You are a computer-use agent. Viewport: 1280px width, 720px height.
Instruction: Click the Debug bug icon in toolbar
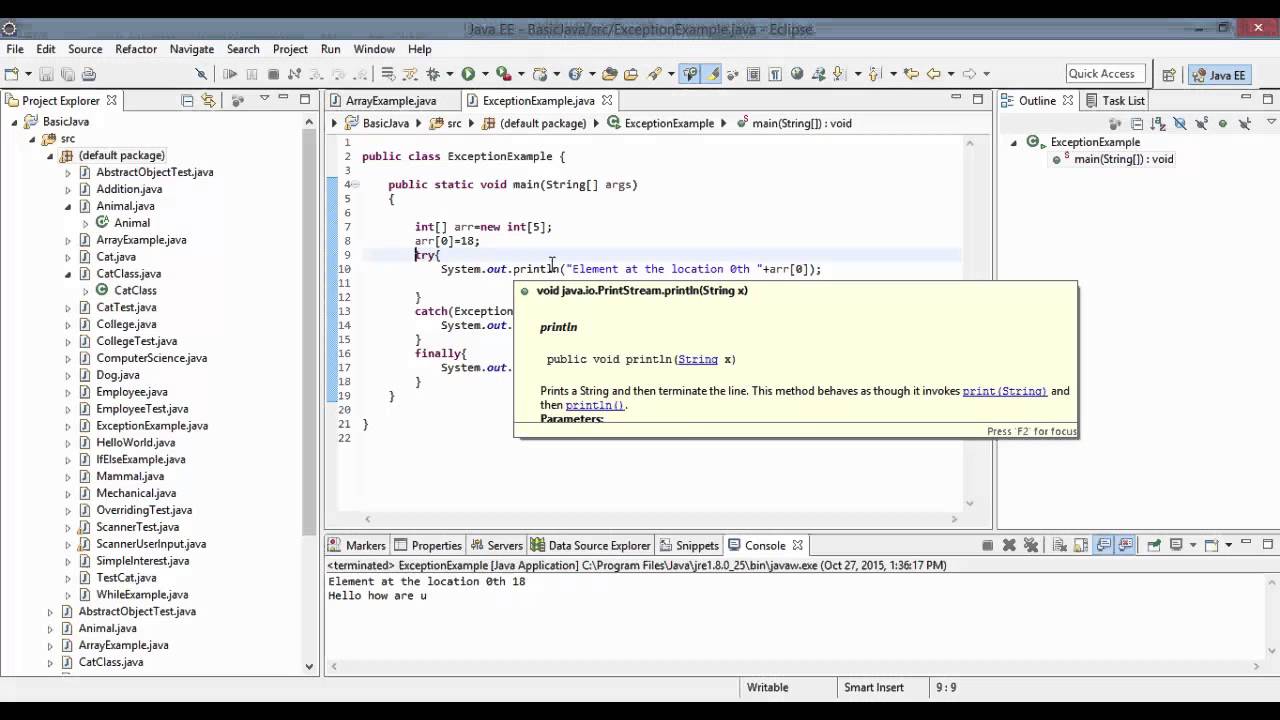[x=433, y=74]
